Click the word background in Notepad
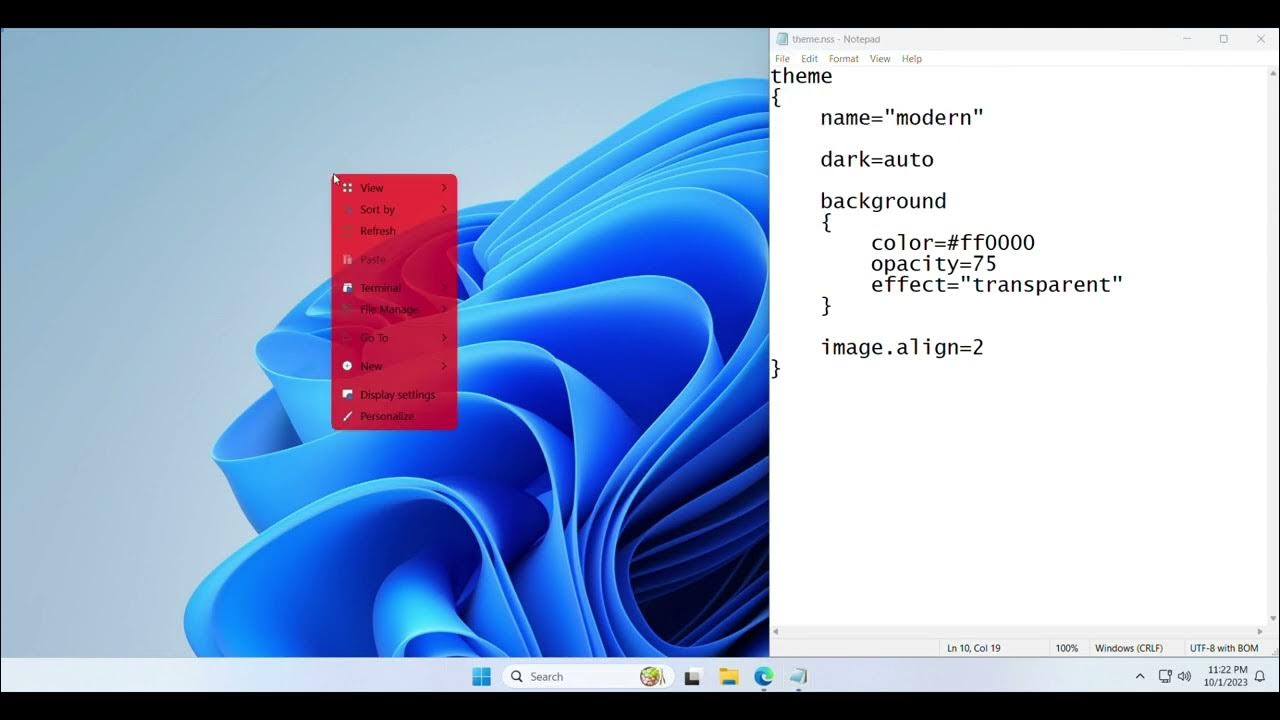Image resolution: width=1280 pixels, height=720 pixels. (x=883, y=201)
